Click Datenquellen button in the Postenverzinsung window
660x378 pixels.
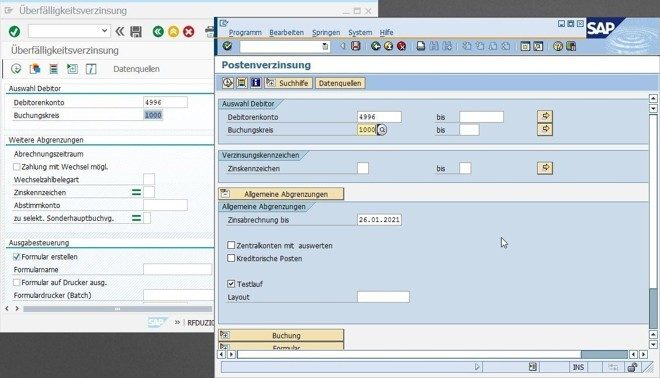[x=340, y=83]
